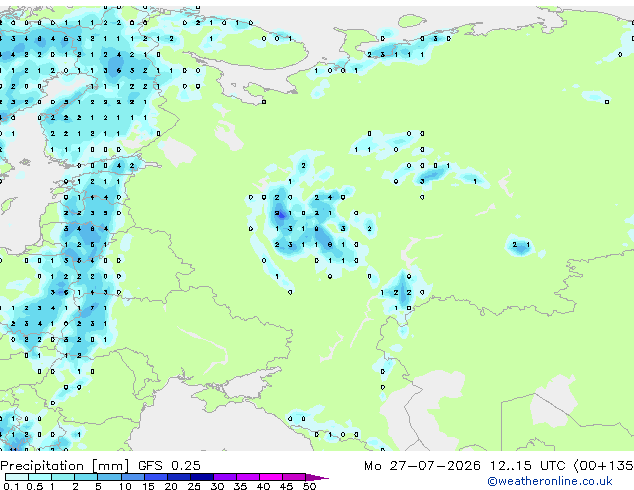Screen dimensions: 634x490
Task: Select legend swatch between 35 and 40
Action: click(248, 477)
